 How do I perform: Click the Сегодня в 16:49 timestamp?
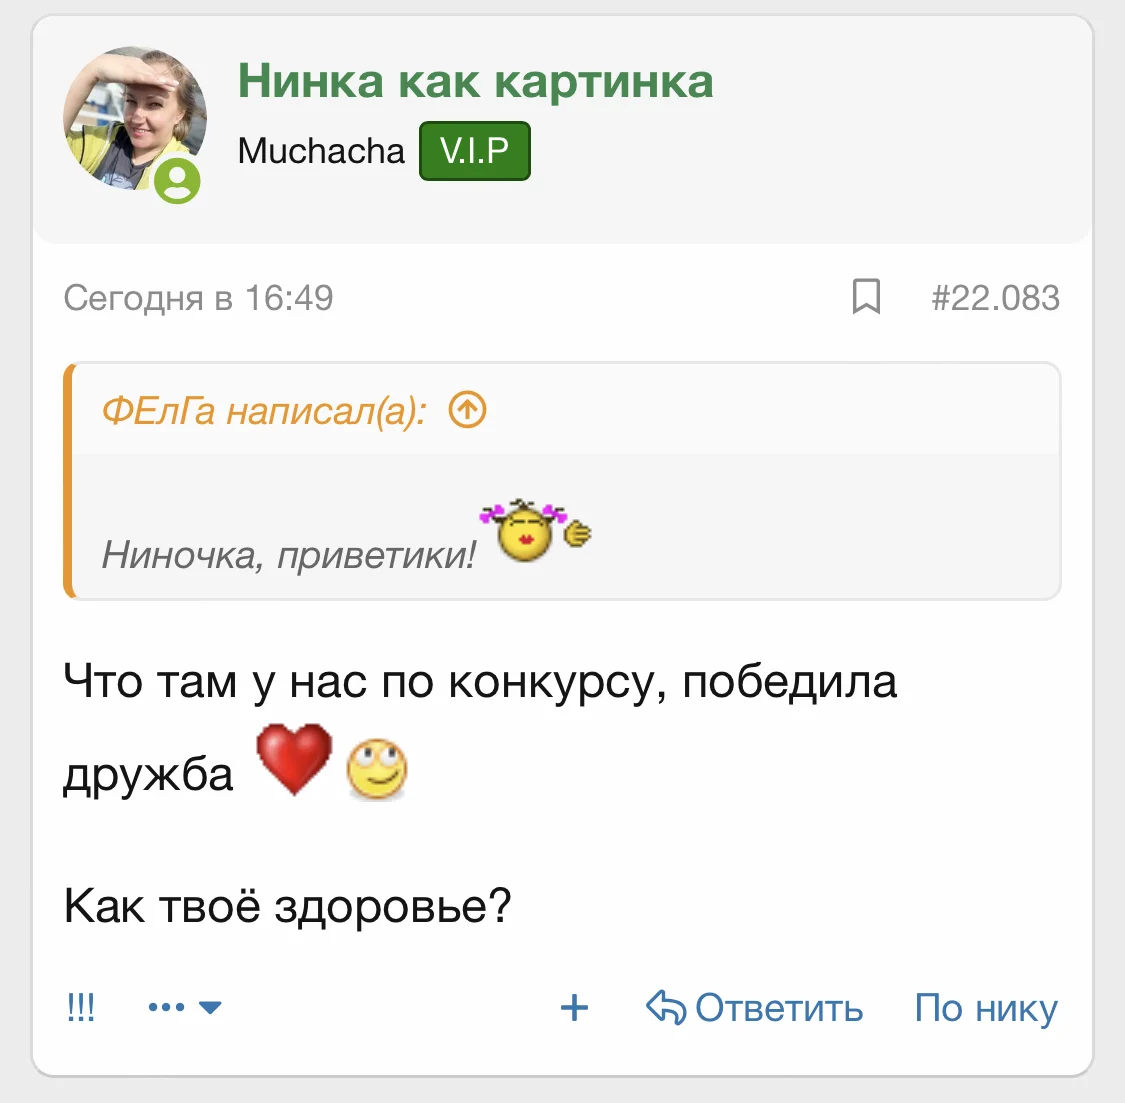coord(198,298)
